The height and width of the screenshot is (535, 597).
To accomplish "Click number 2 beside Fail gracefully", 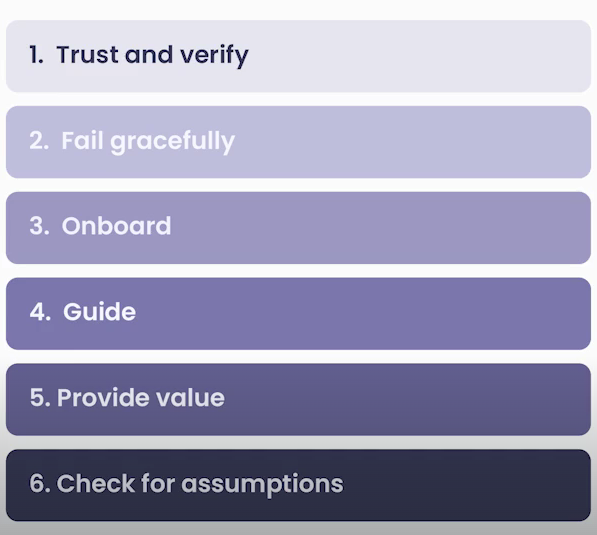I will click(38, 141).
